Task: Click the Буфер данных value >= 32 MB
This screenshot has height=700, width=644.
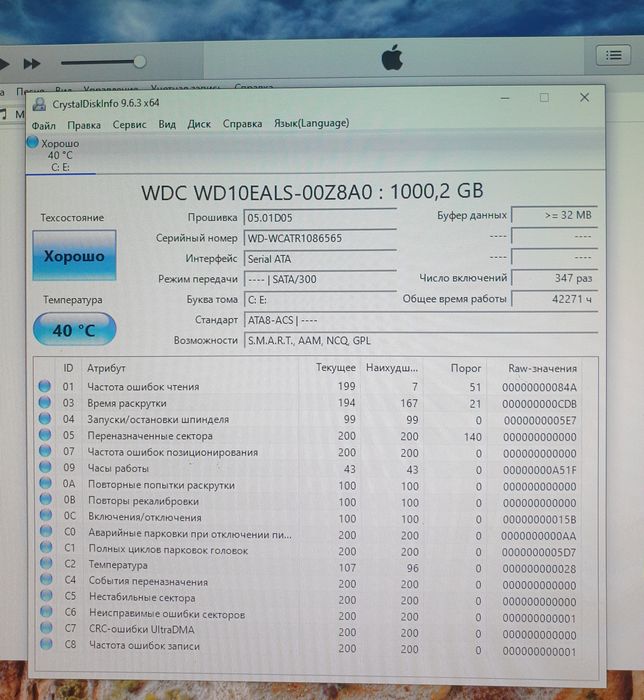Action: click(554, 215)
